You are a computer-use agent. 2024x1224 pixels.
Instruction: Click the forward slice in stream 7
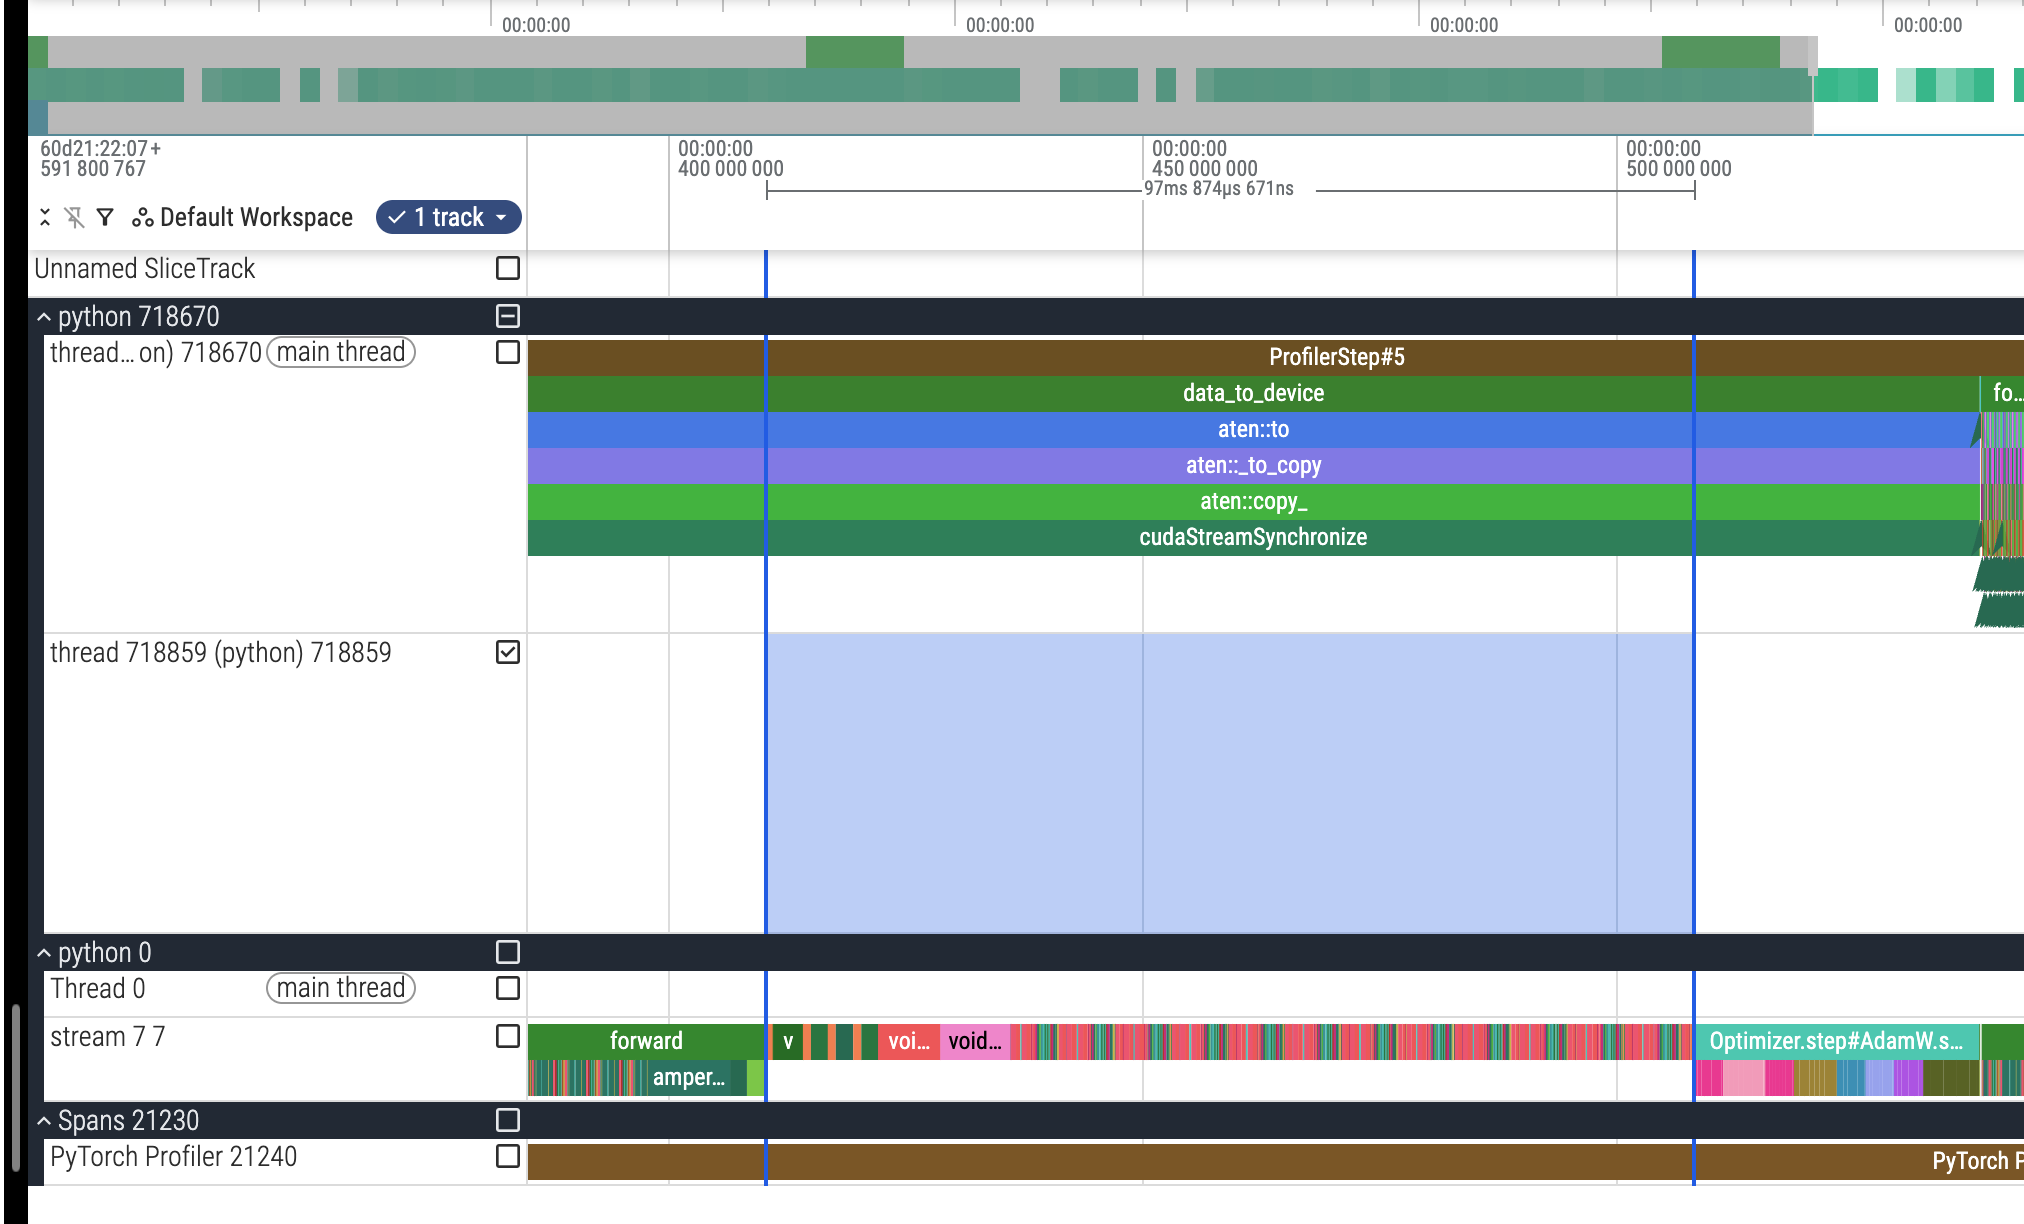click(x=646, y=1041)
